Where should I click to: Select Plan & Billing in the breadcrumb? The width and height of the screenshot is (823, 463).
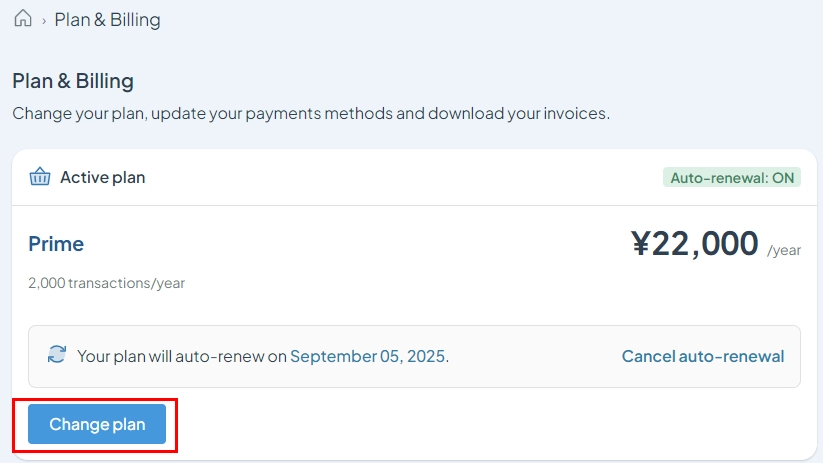[108, 19]
